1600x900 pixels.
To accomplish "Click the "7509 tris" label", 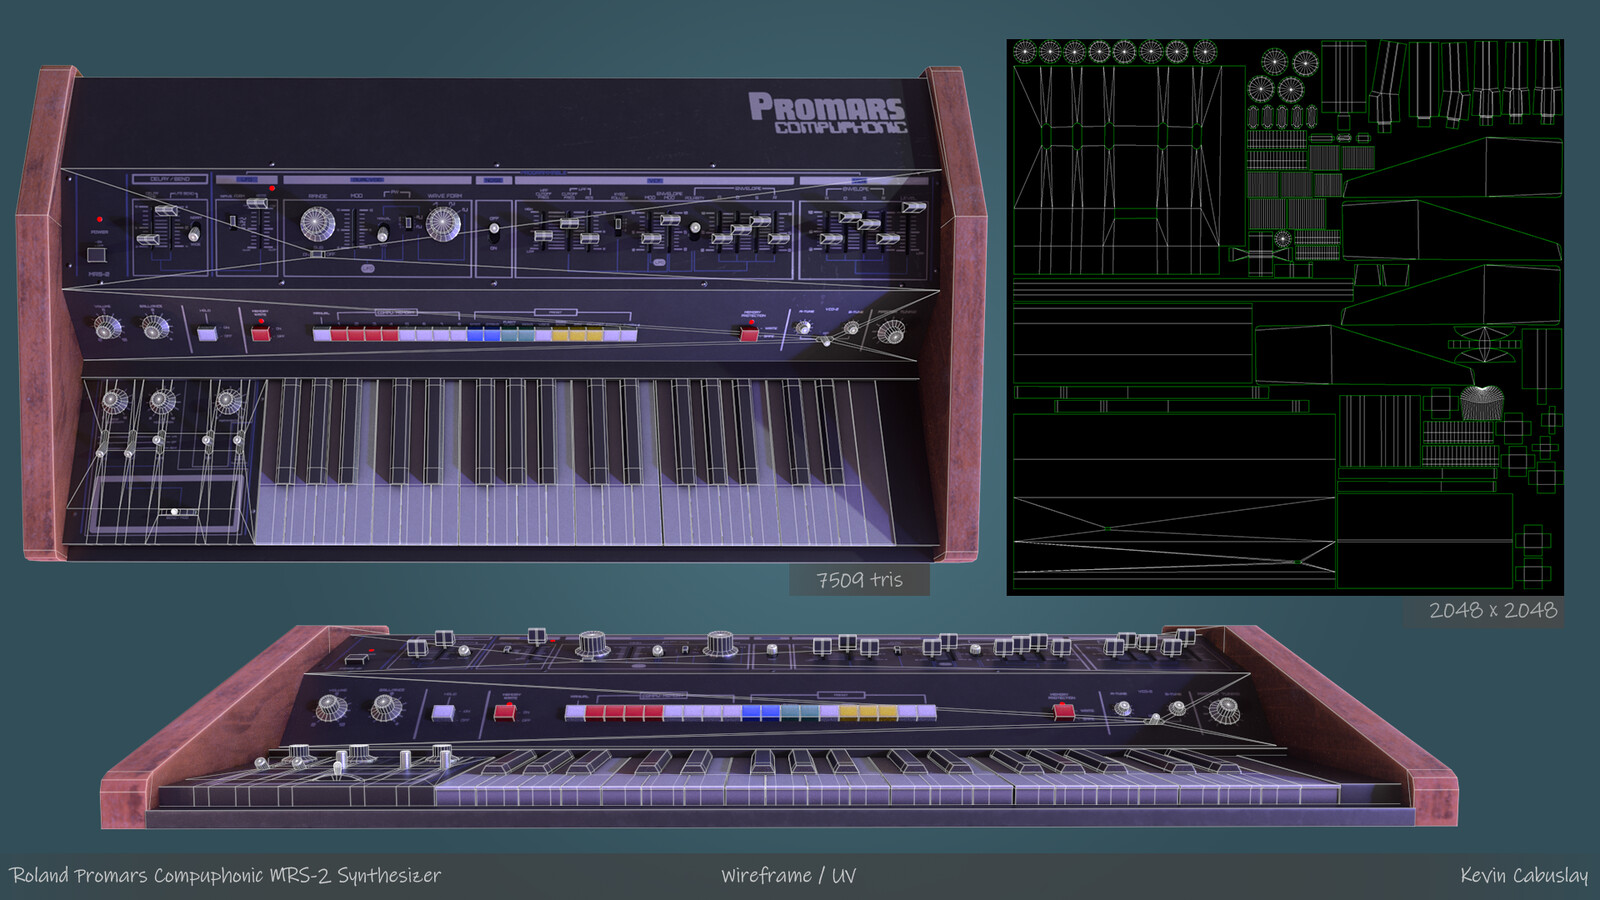I will pos(859,580).
